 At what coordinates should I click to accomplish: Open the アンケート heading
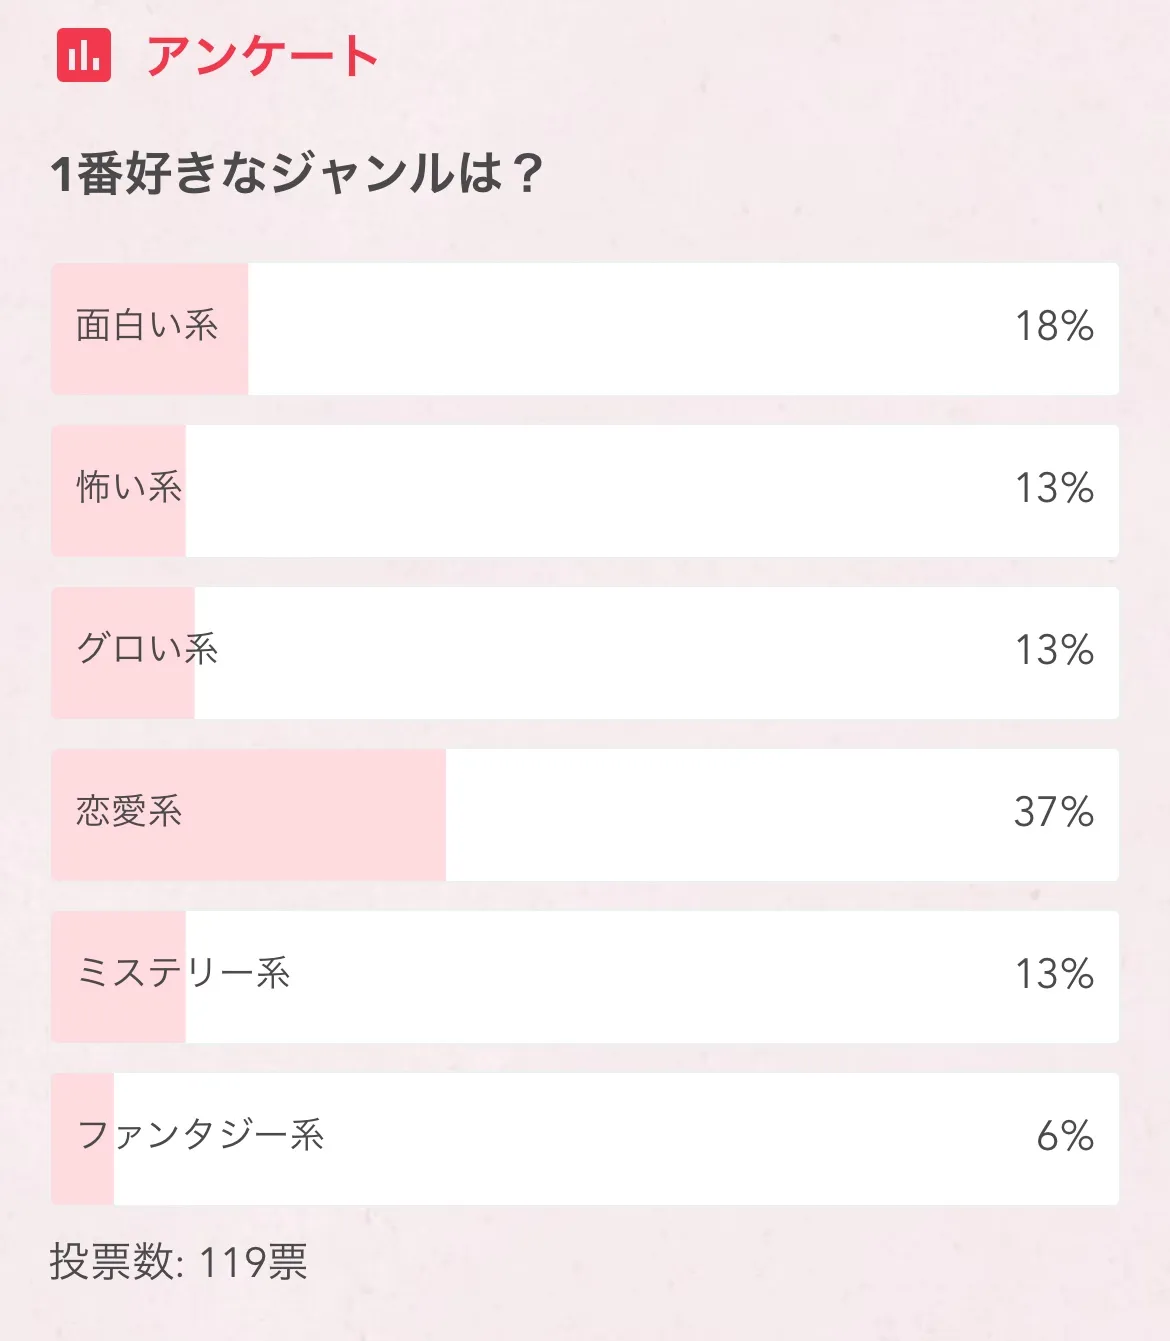coord(262,56)
